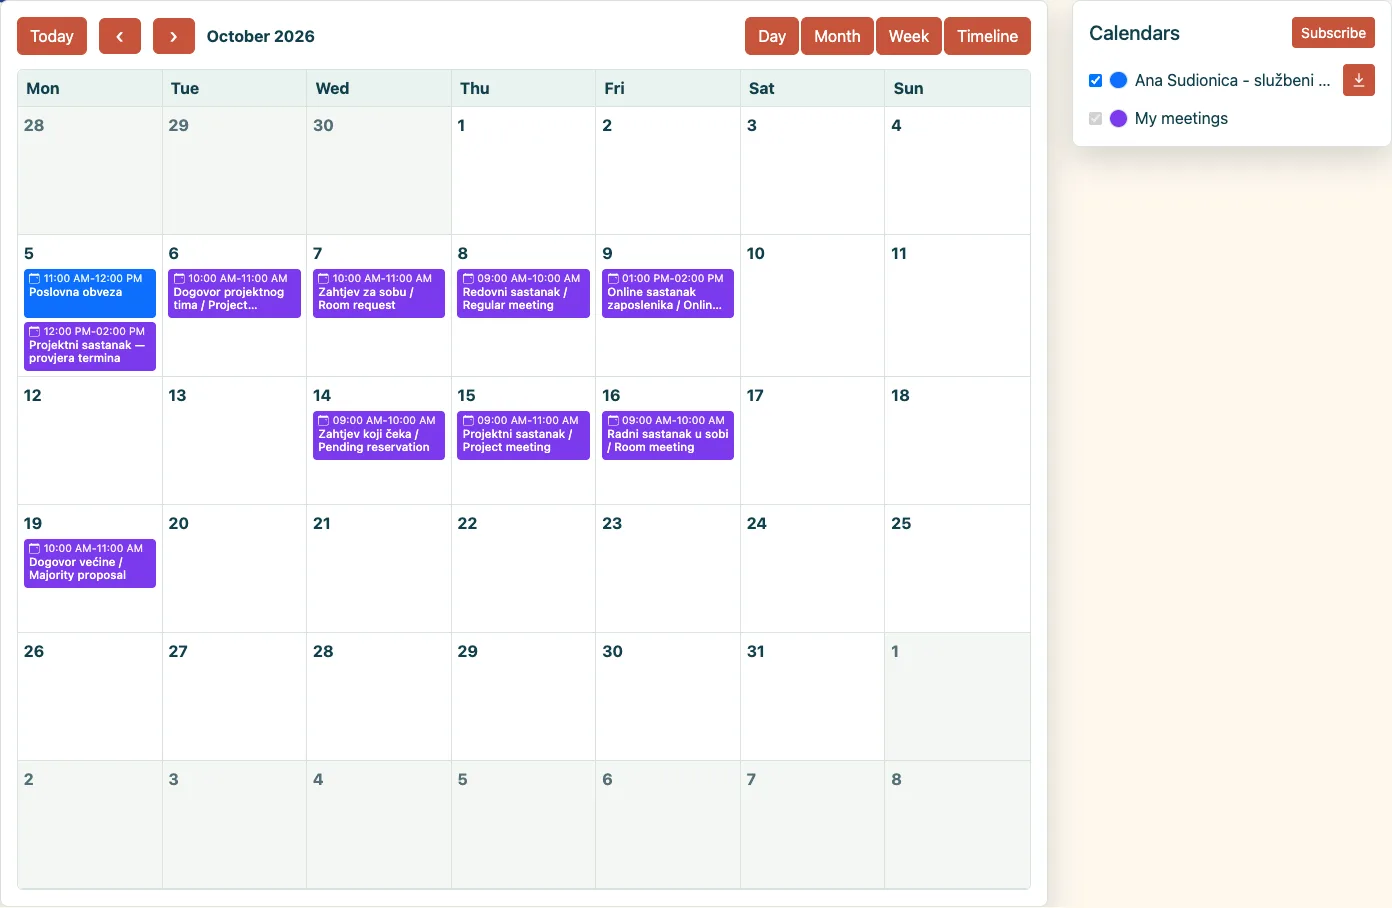Open Zahtjev za sobu / Room request event

pos(379,294)
